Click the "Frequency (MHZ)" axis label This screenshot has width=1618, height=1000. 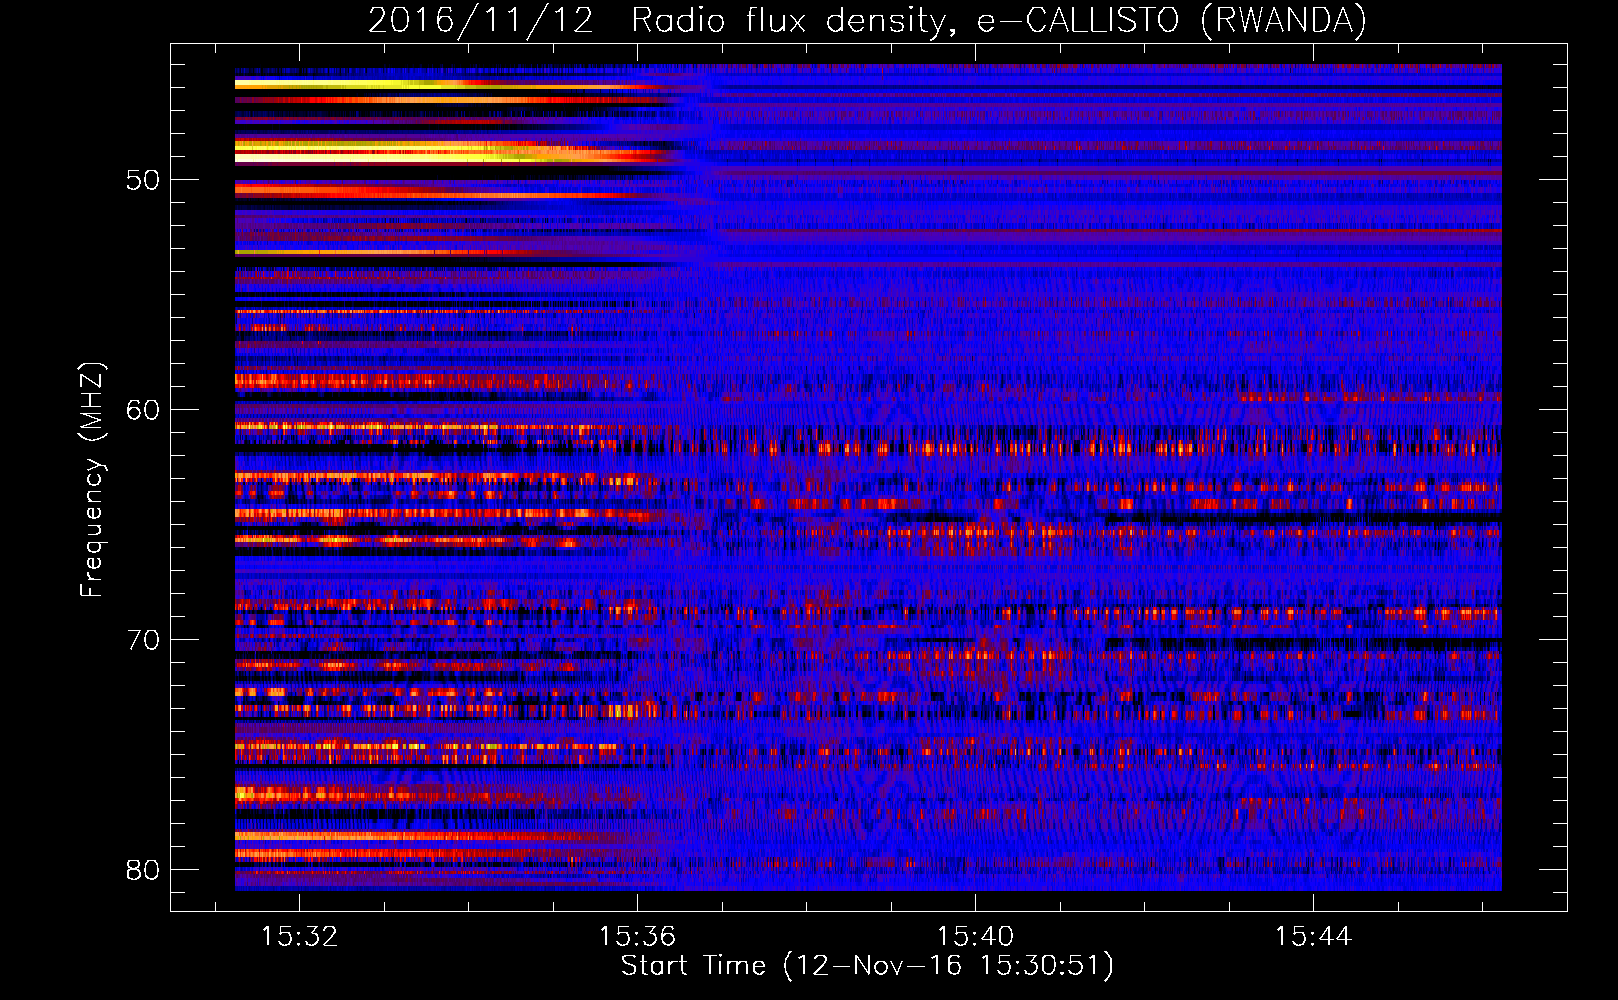[x=92, y=479]
